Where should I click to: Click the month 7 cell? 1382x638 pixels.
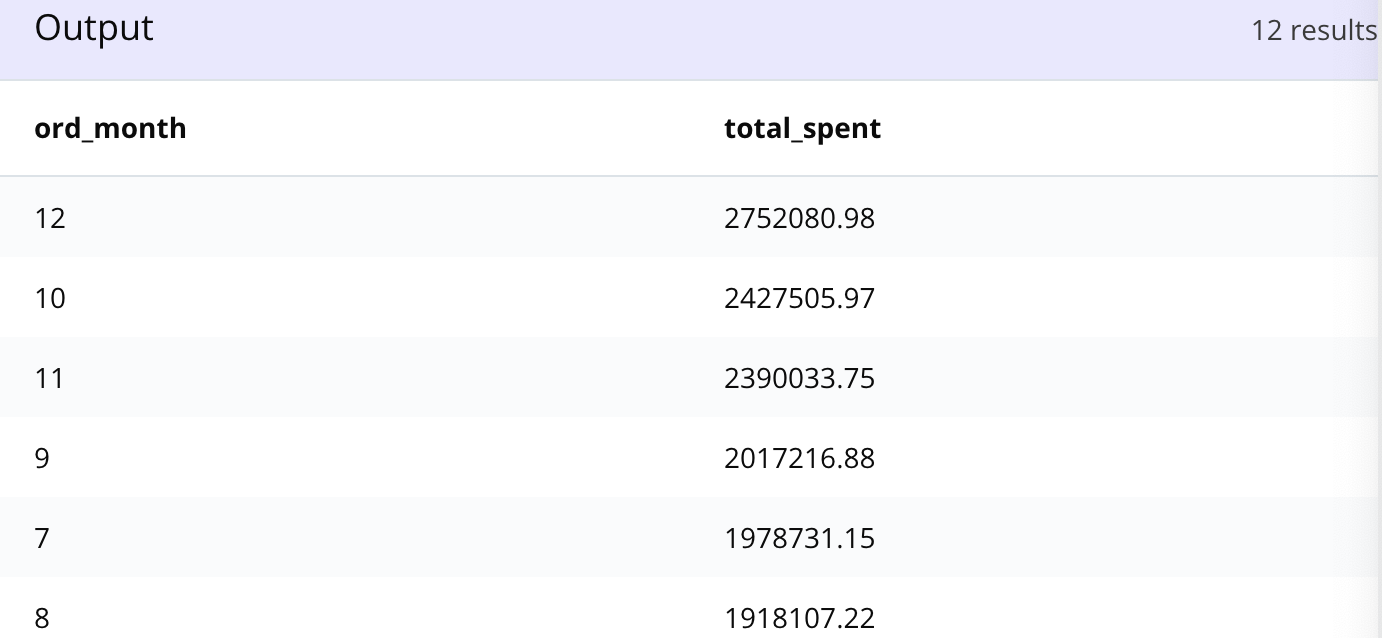coord(42,538)
